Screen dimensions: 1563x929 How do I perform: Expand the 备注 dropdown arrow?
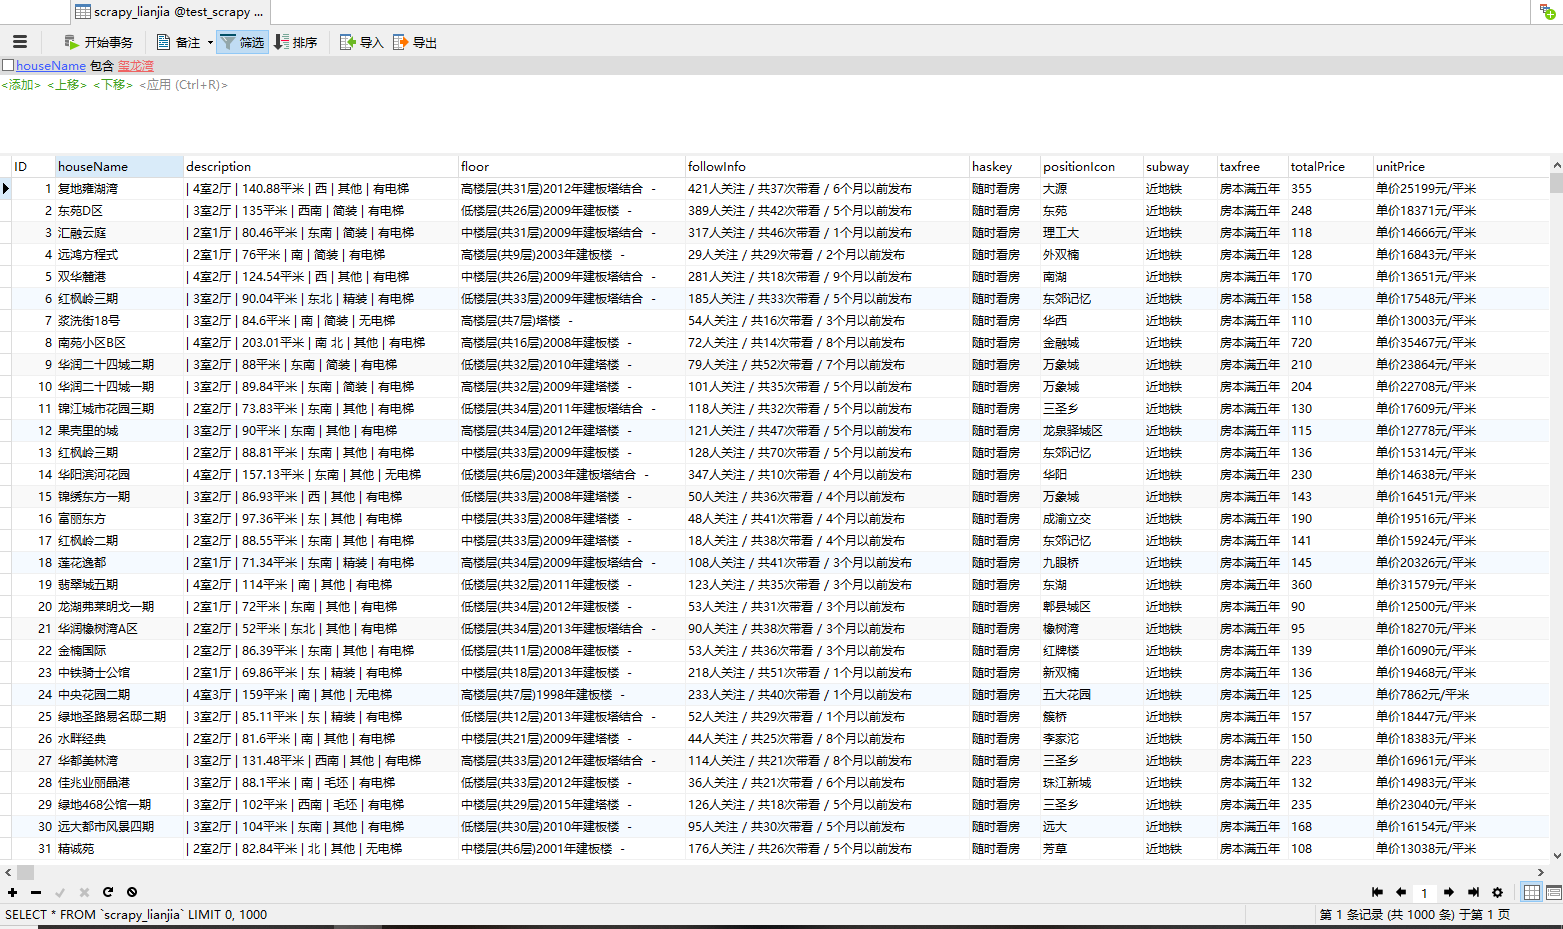[210, 42]
